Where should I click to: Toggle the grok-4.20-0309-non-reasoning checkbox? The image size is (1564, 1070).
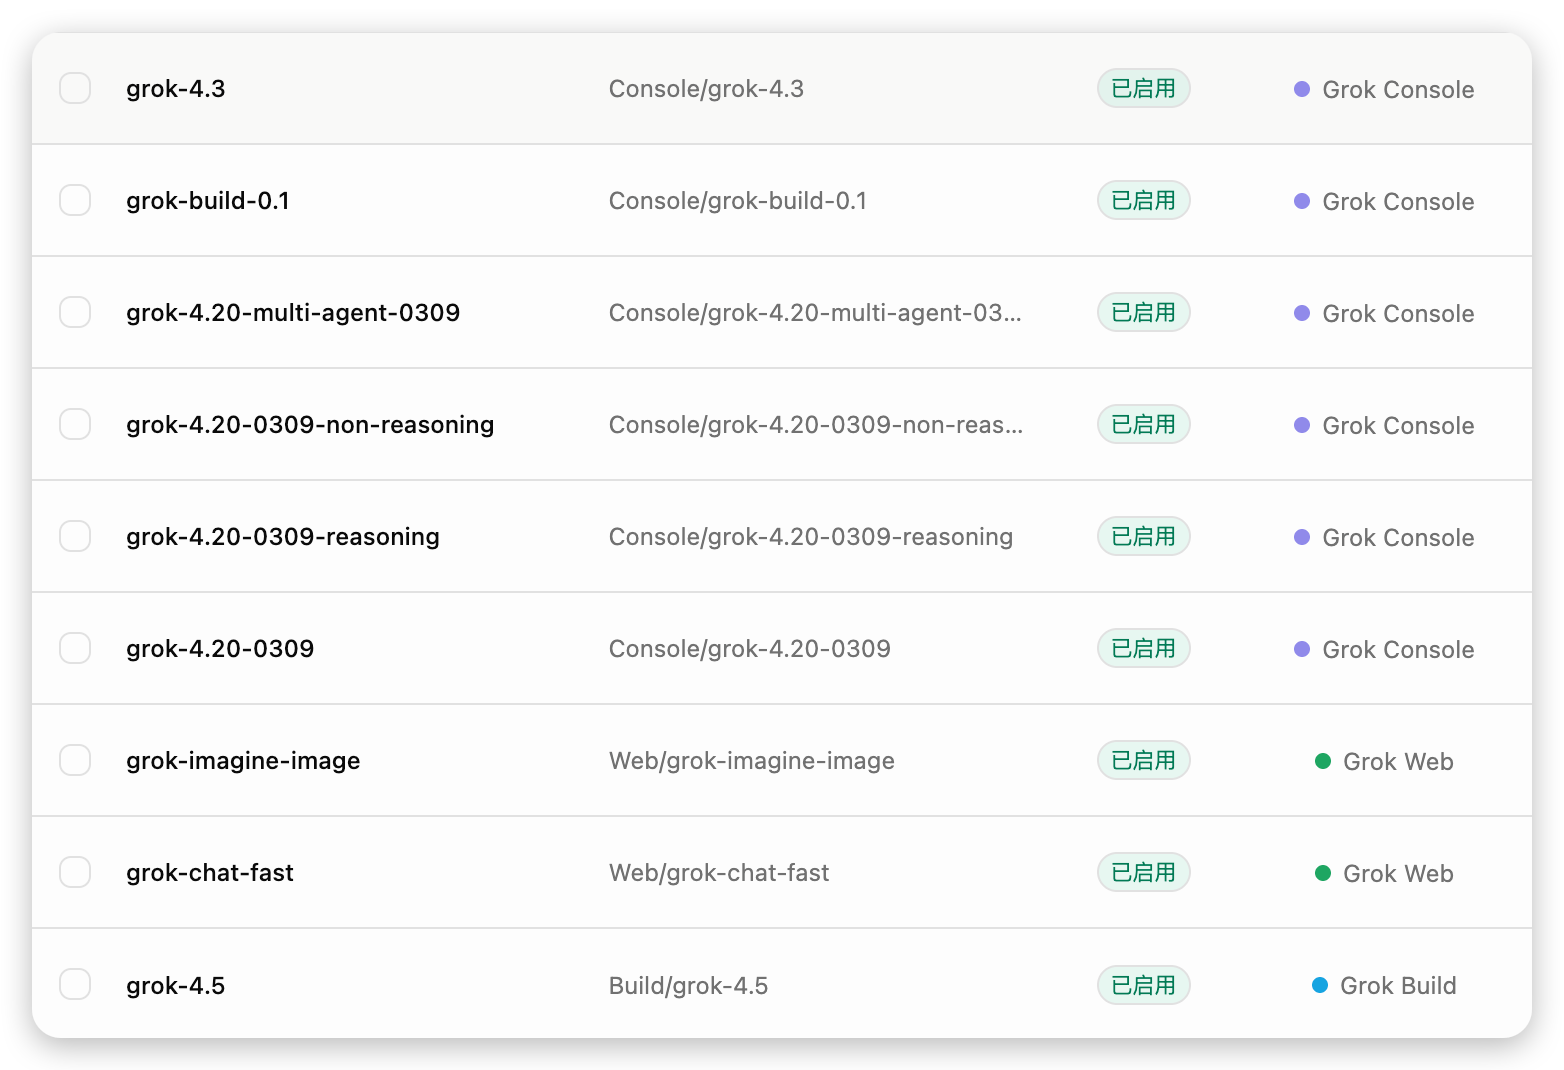click(x=75, y=424)
